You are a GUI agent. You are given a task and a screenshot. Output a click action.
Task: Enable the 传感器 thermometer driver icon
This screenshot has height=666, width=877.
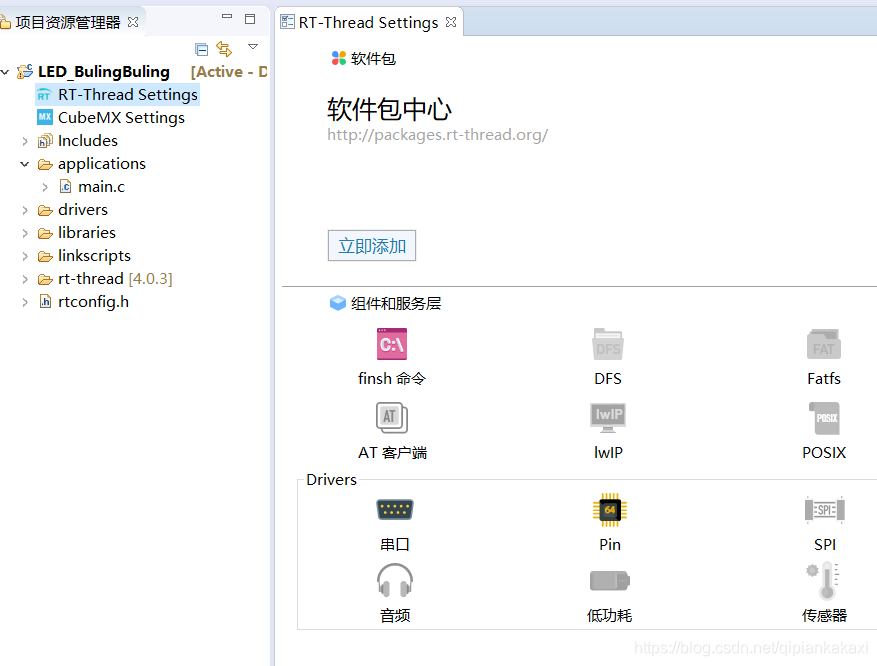(823, 580)
